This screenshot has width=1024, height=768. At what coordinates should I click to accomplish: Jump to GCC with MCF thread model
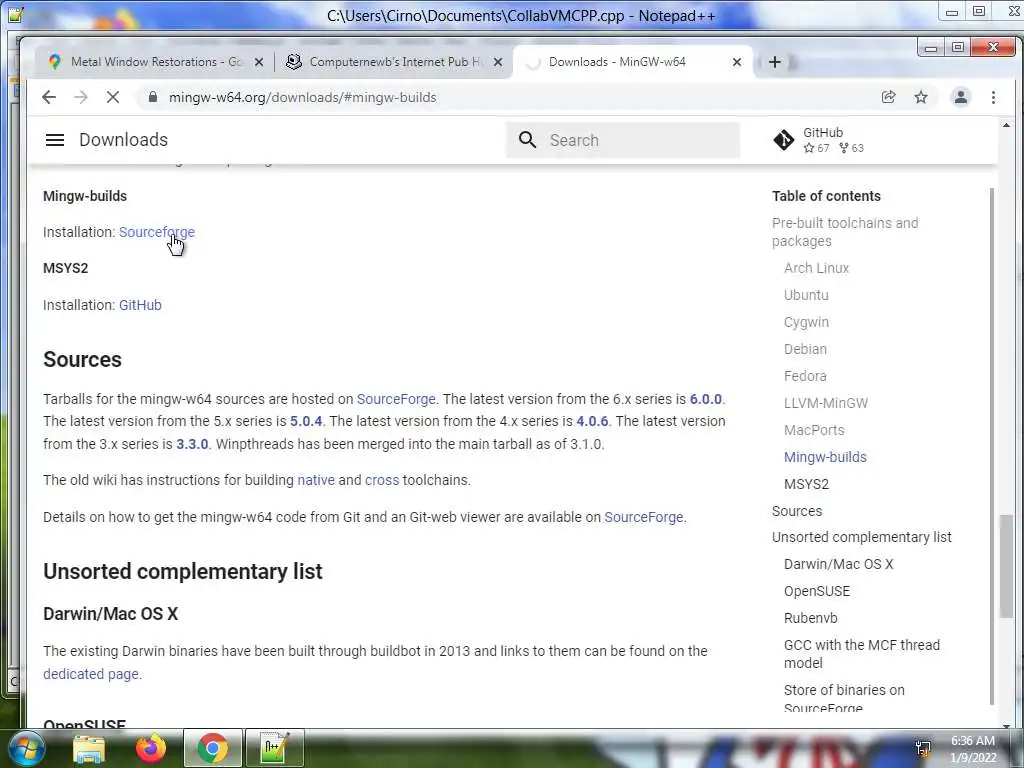(861, 654)
